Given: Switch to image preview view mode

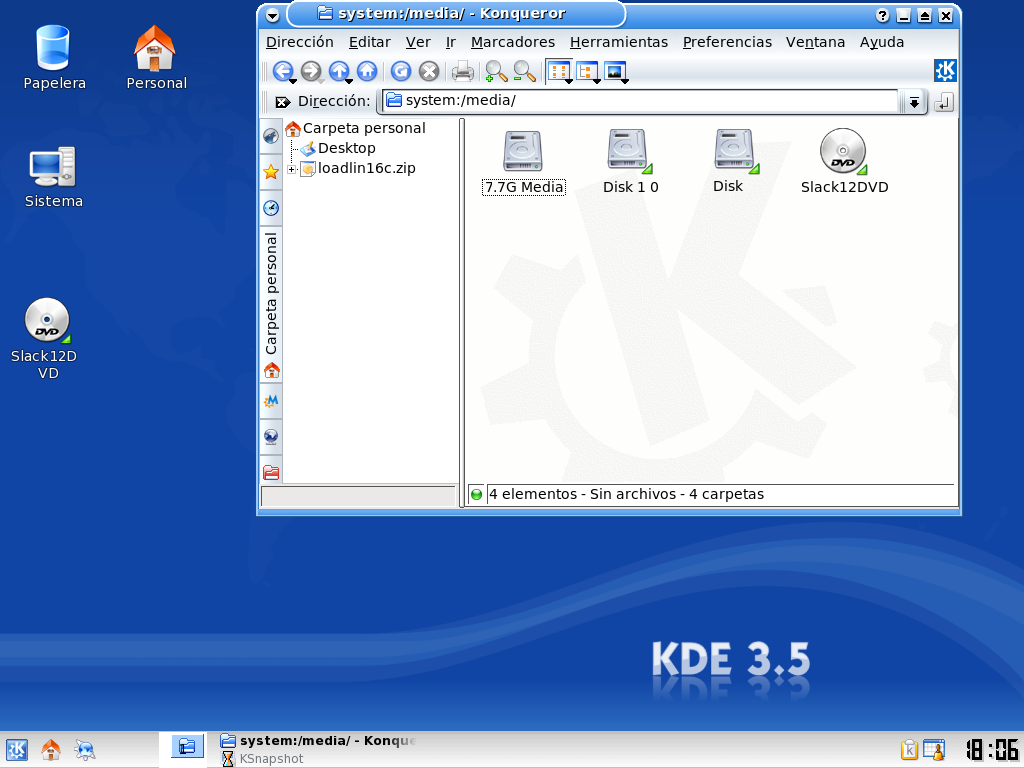Looking at the screenshot, I should [615, 71].
